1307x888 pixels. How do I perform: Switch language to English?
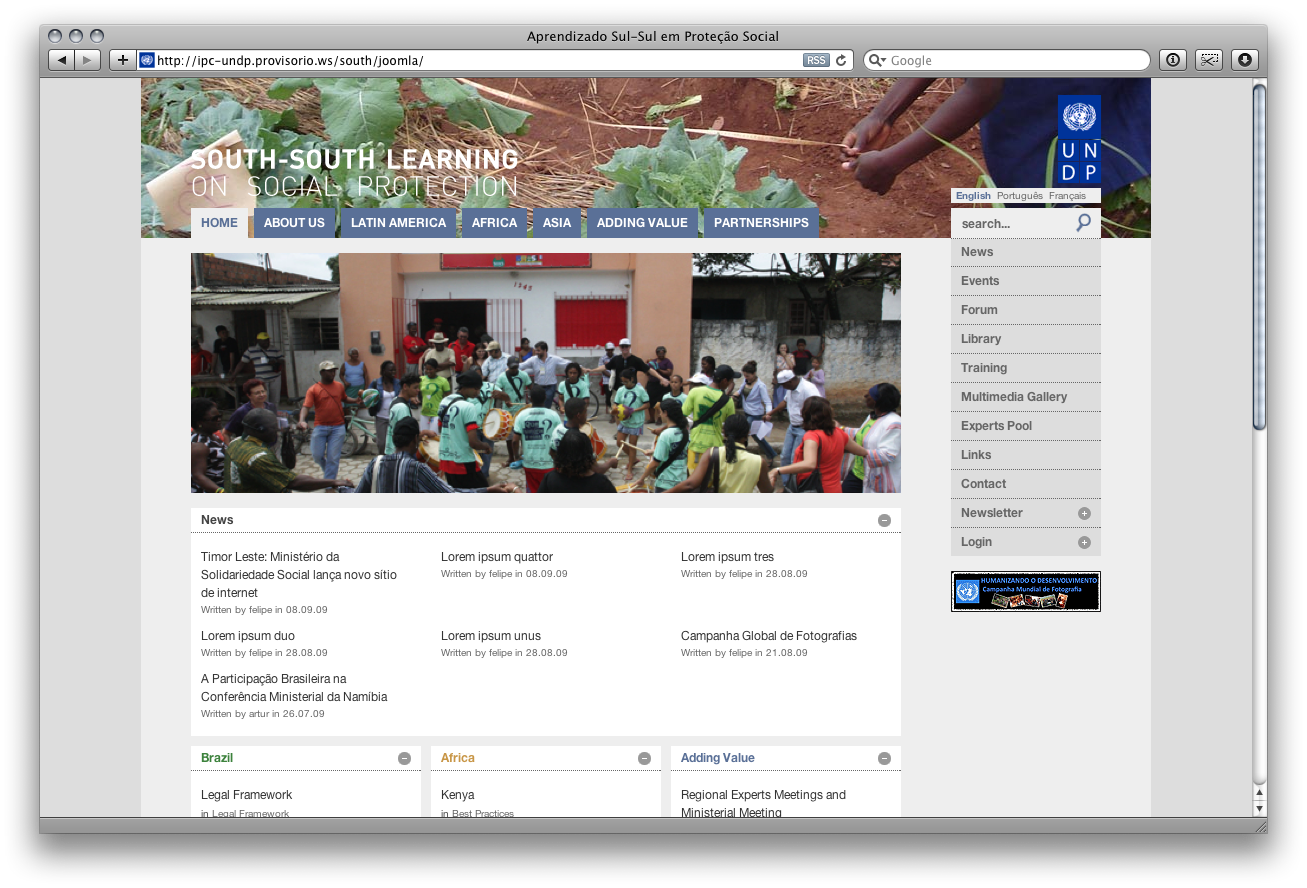(973, 196)
